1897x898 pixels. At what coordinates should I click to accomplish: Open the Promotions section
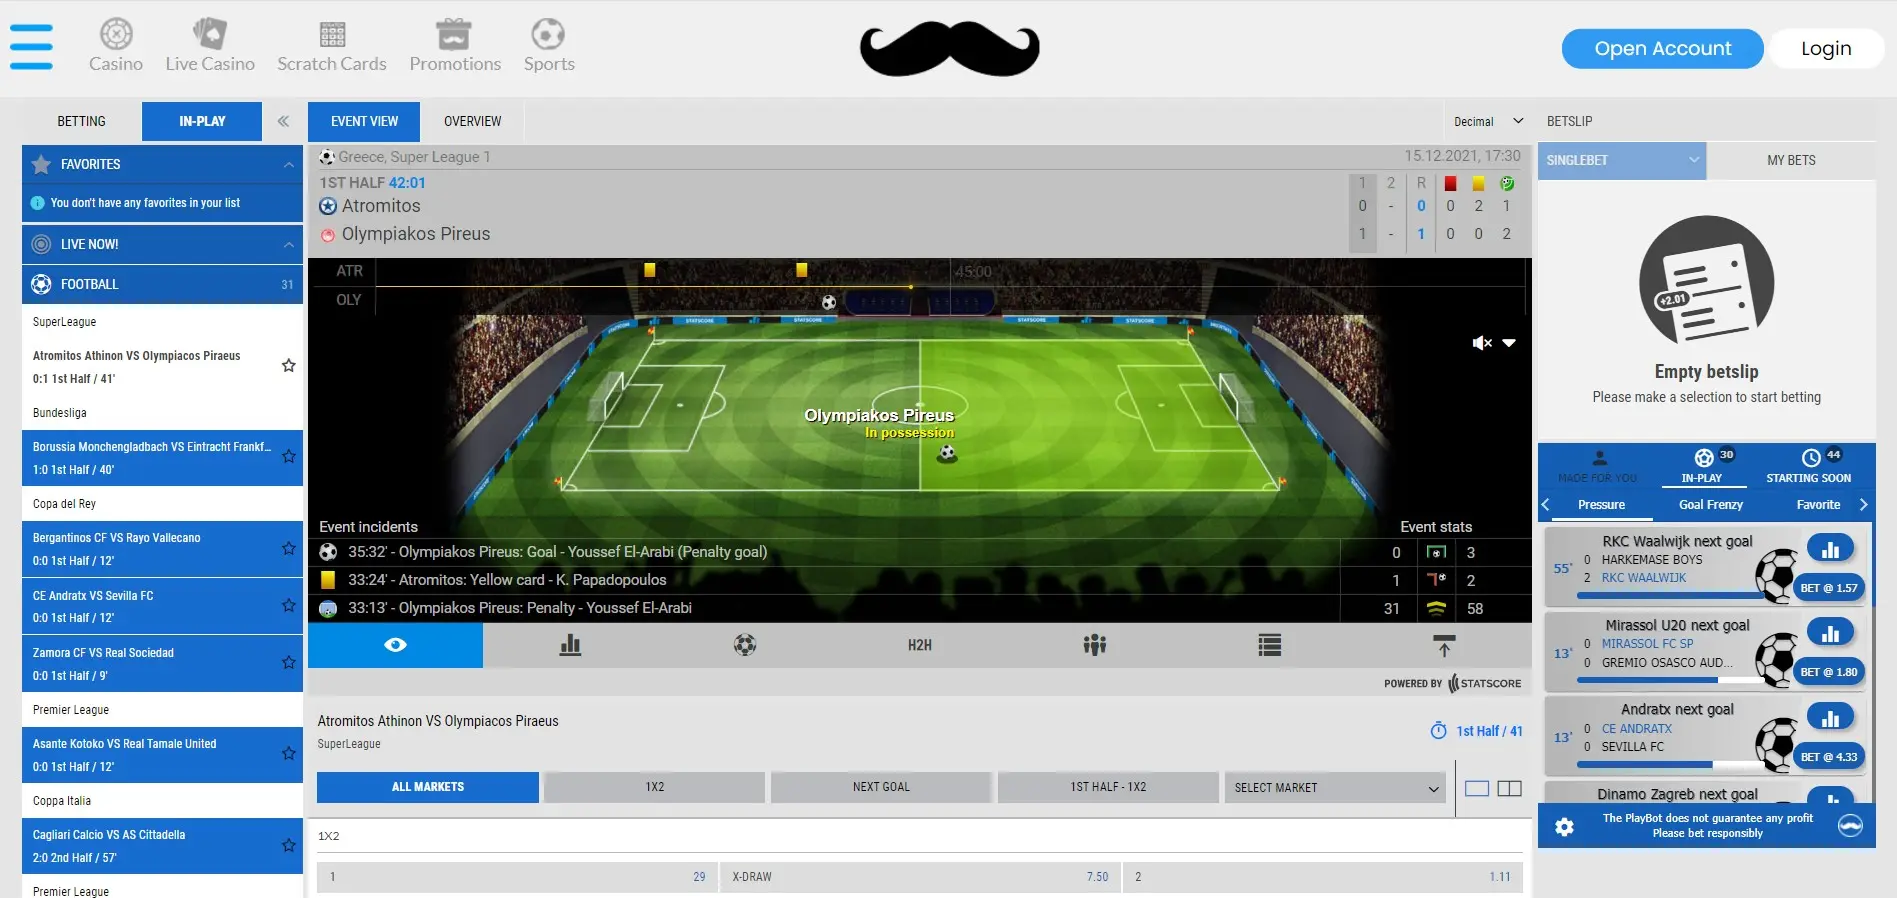click(455, 46)
